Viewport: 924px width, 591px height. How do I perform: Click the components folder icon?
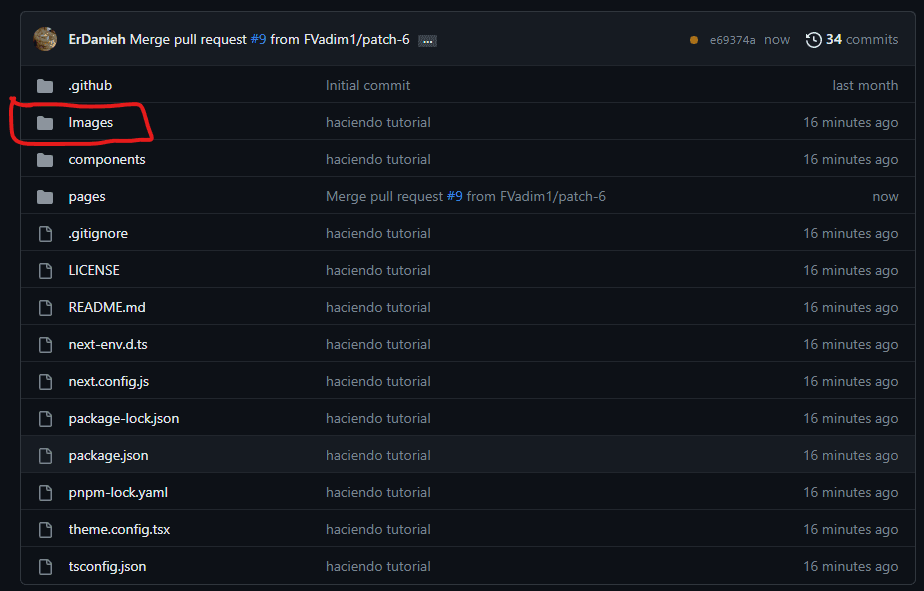(45, 160)
